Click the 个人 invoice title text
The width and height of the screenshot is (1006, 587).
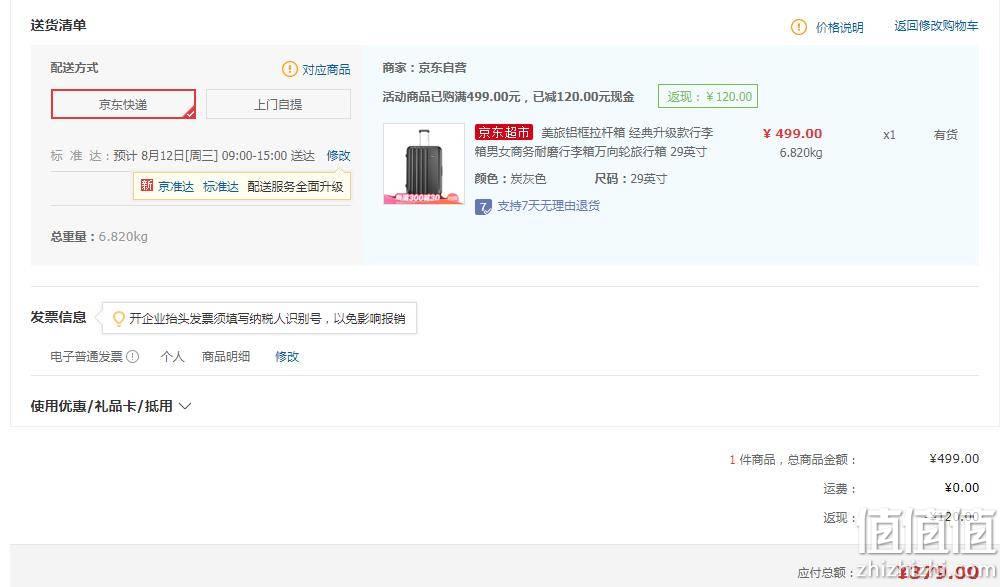click(172, 357)
